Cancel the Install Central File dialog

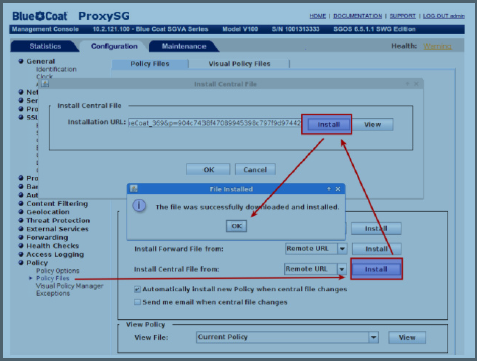click(x=255, y=170)
